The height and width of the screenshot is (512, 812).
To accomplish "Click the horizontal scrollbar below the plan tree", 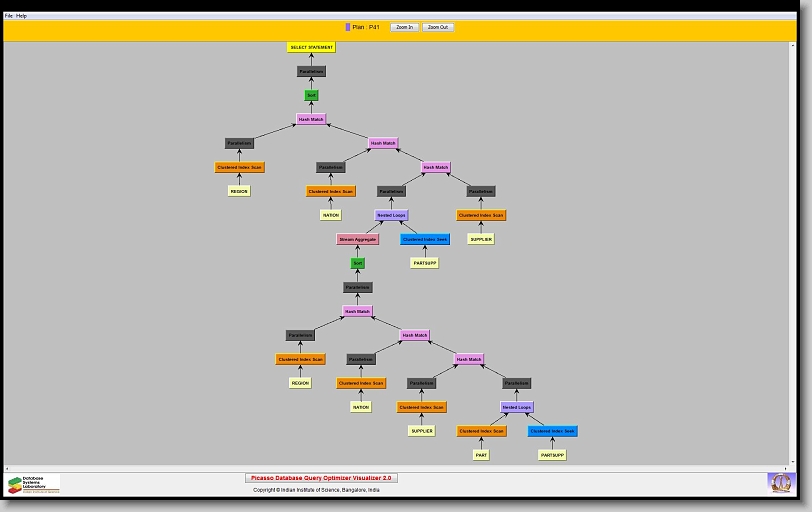I will [400, 467].
